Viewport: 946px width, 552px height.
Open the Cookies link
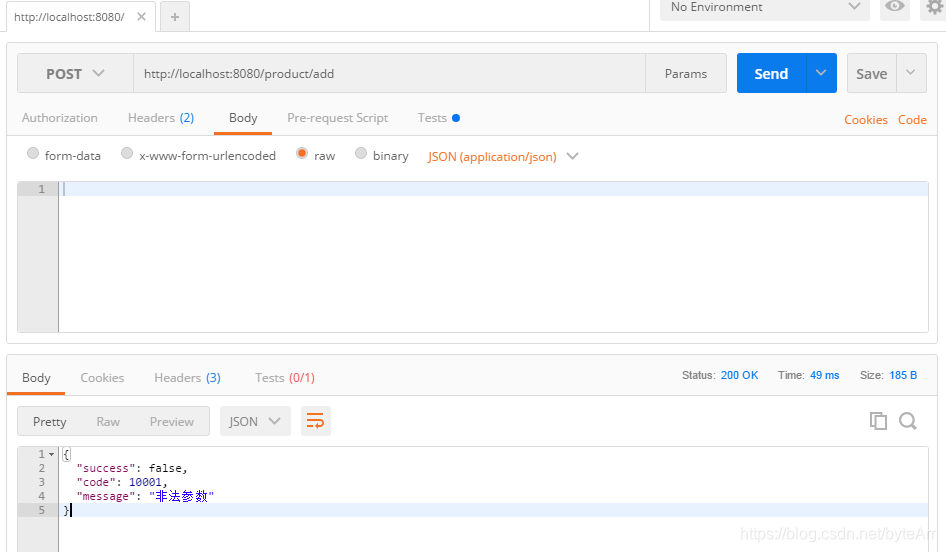pos(866,119)
